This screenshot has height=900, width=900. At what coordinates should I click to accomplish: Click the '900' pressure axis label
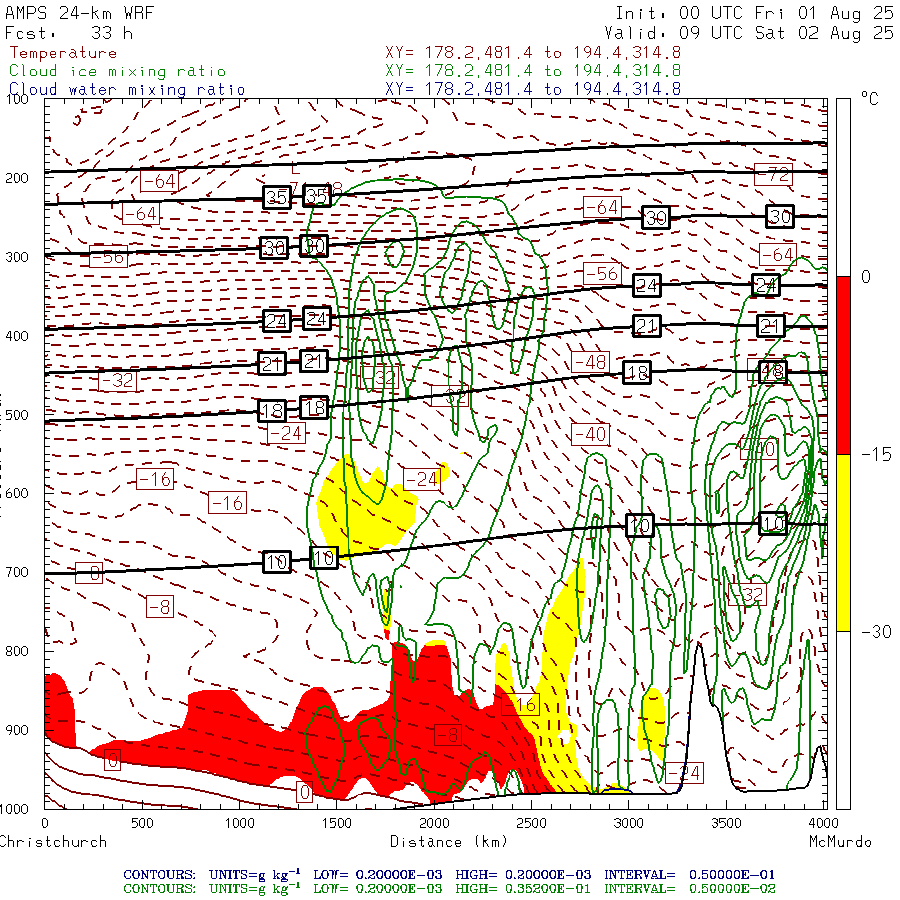tap(17, 731)
